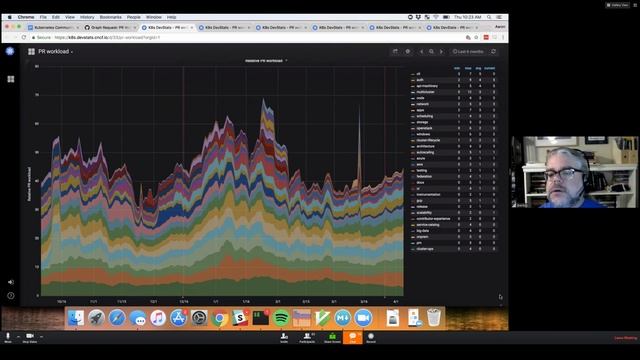
Task: Open dashboard settings gear icon
Action: [x=408, y=51]
